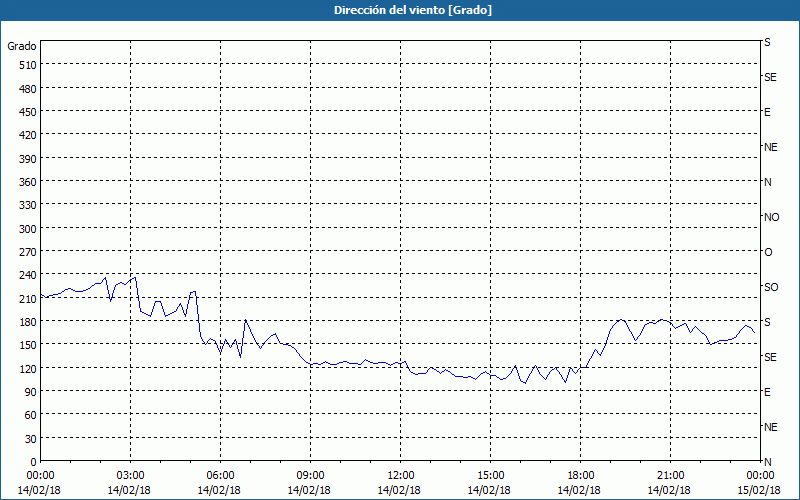
Task: Select the 'E' compass label at 90 level
Action: pyautogui.click(x=767, y=392)
